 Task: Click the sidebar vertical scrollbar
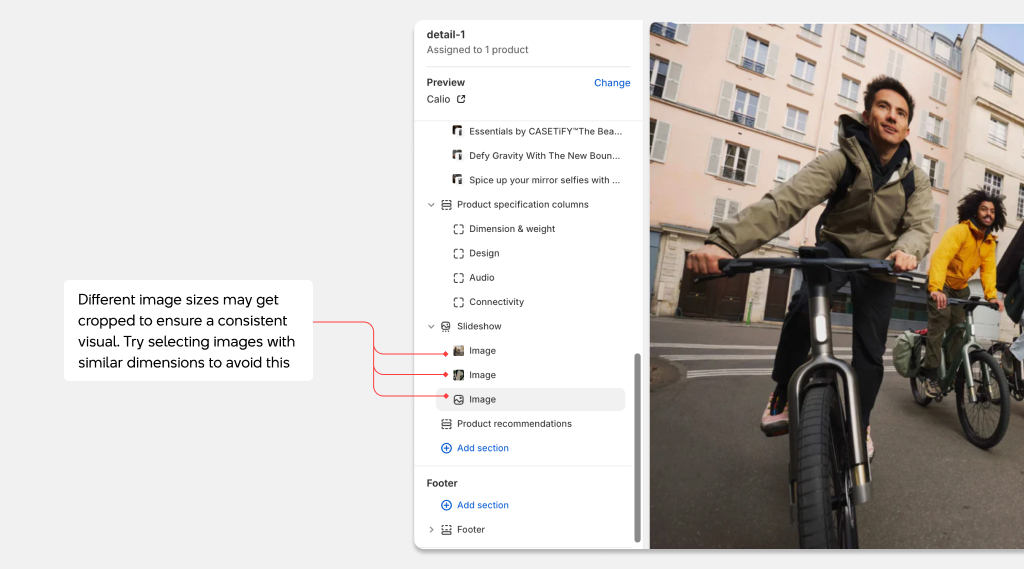(637, 447)
